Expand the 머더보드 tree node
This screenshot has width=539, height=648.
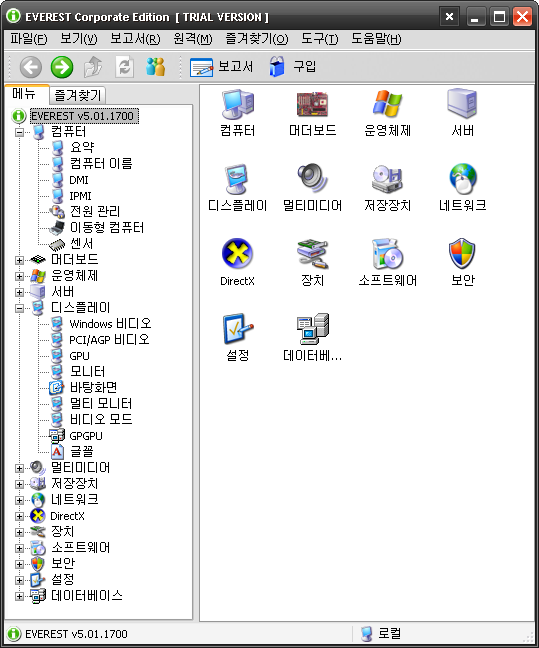pos(19,260)
